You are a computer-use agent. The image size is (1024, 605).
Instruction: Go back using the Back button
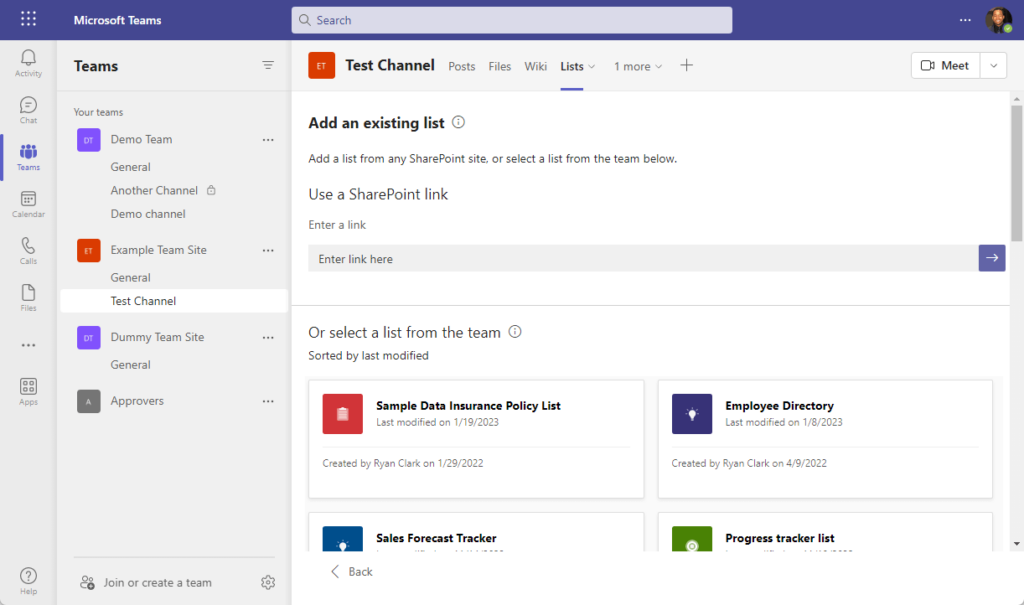[351, 572]
